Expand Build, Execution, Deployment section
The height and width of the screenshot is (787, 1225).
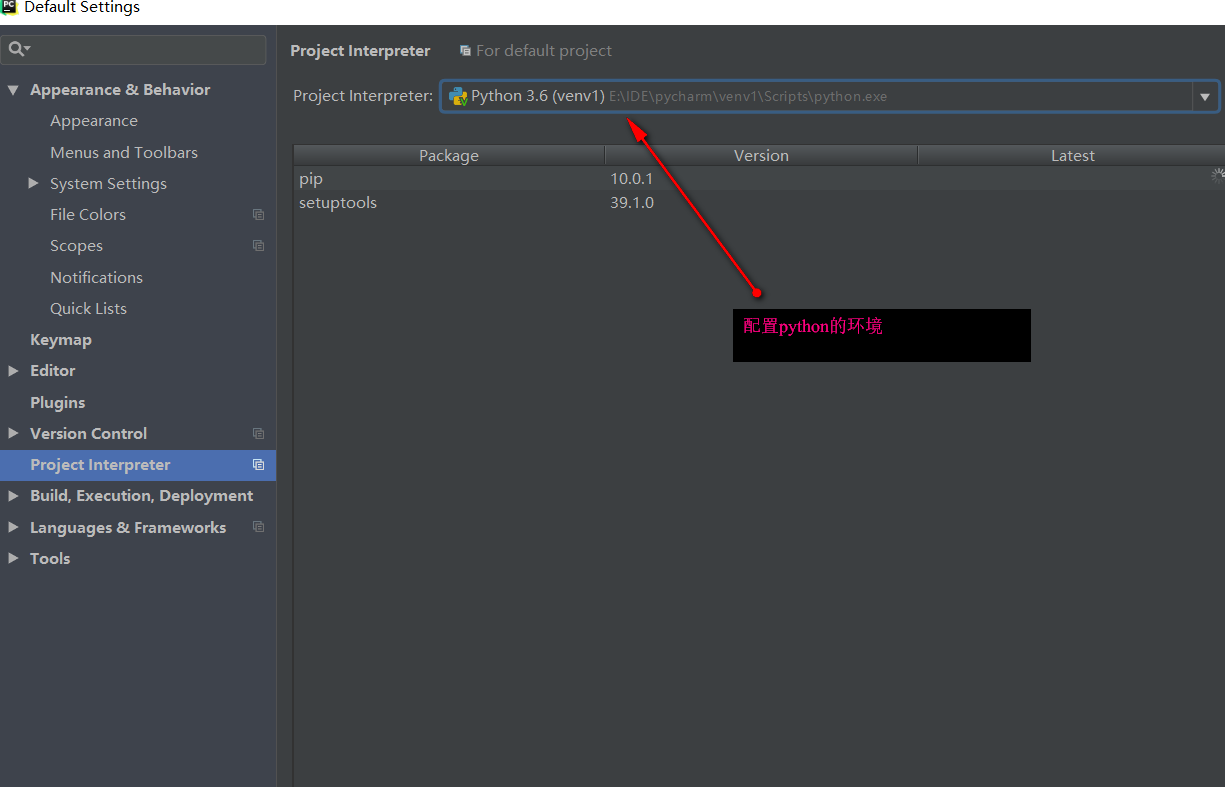pos(13,496)
